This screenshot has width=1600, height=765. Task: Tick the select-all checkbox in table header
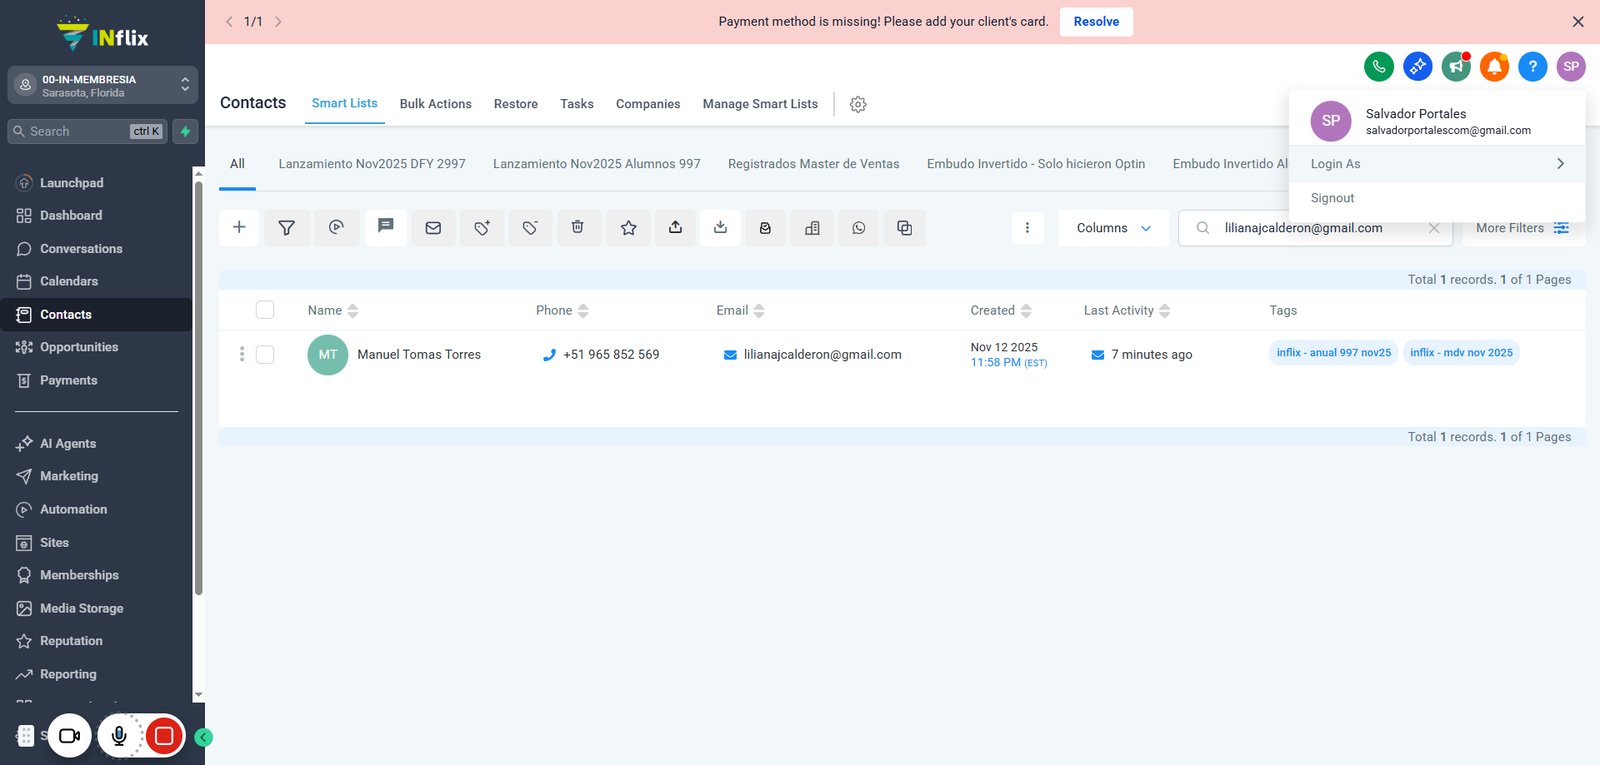tap(265, 310)
